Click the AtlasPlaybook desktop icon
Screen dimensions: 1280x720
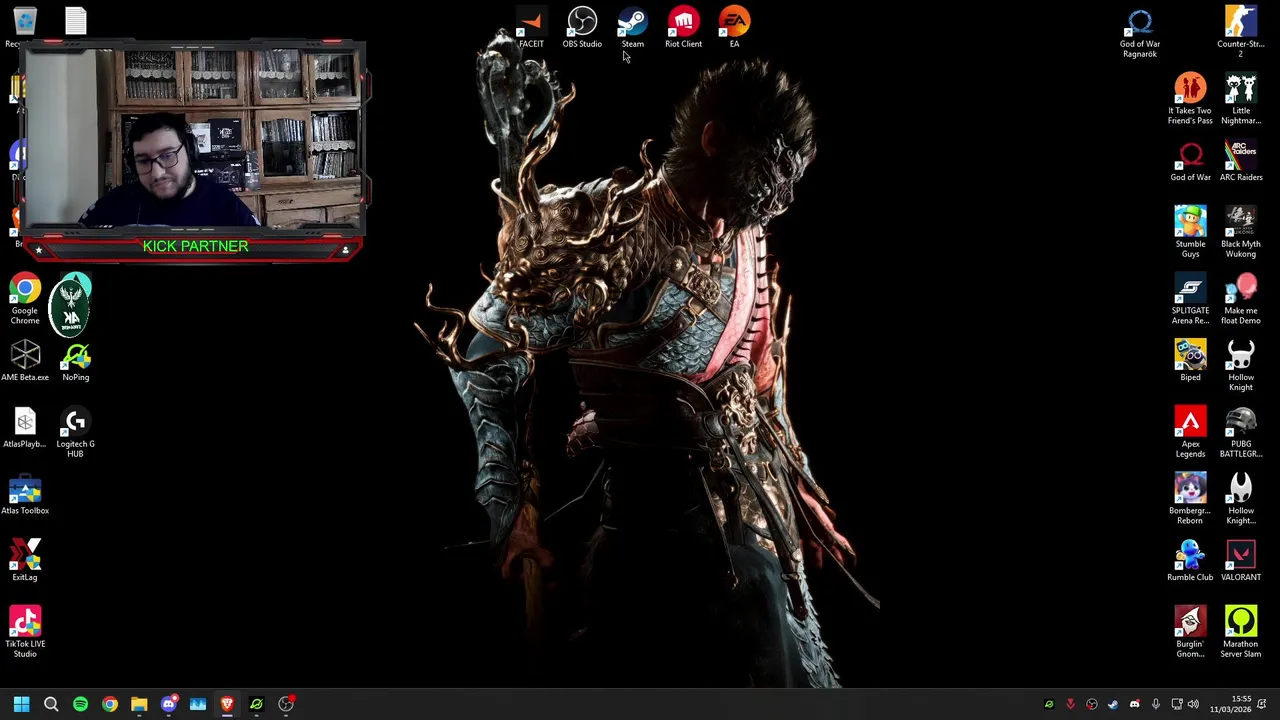pyautogui.click(x=25, y=427)
